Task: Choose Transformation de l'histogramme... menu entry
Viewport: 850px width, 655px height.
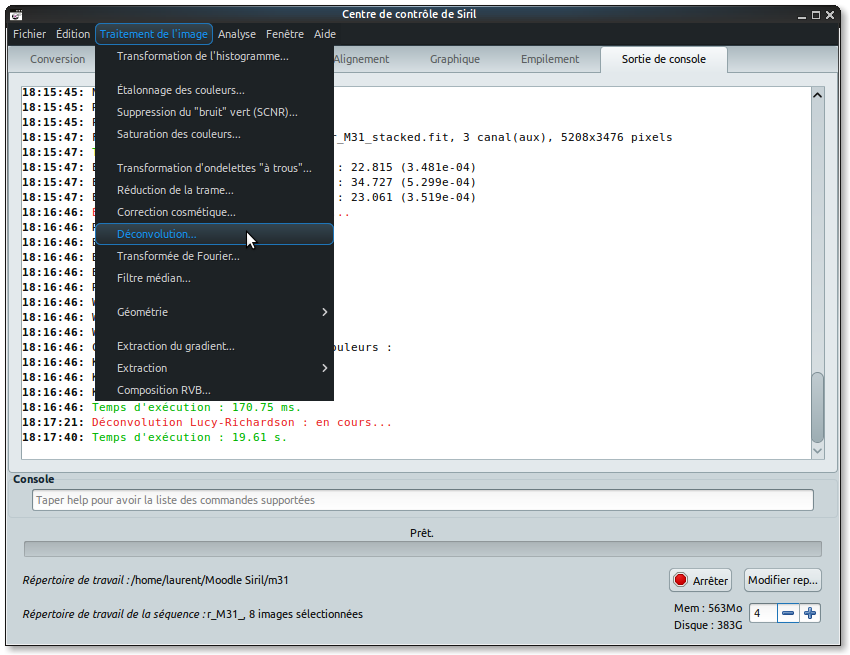Action: pyautogui.click(x=202, y=56)
